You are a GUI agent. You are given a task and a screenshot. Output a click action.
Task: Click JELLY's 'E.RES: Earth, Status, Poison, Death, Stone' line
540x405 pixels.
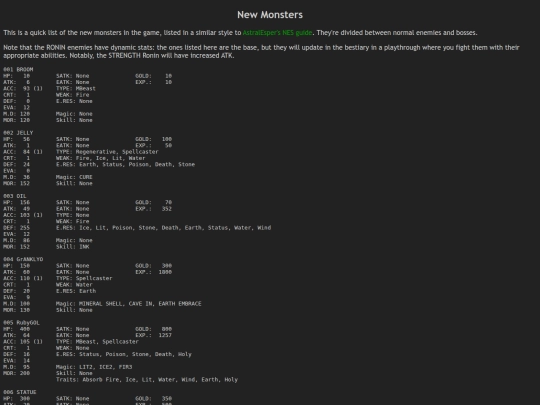(125, 165)
